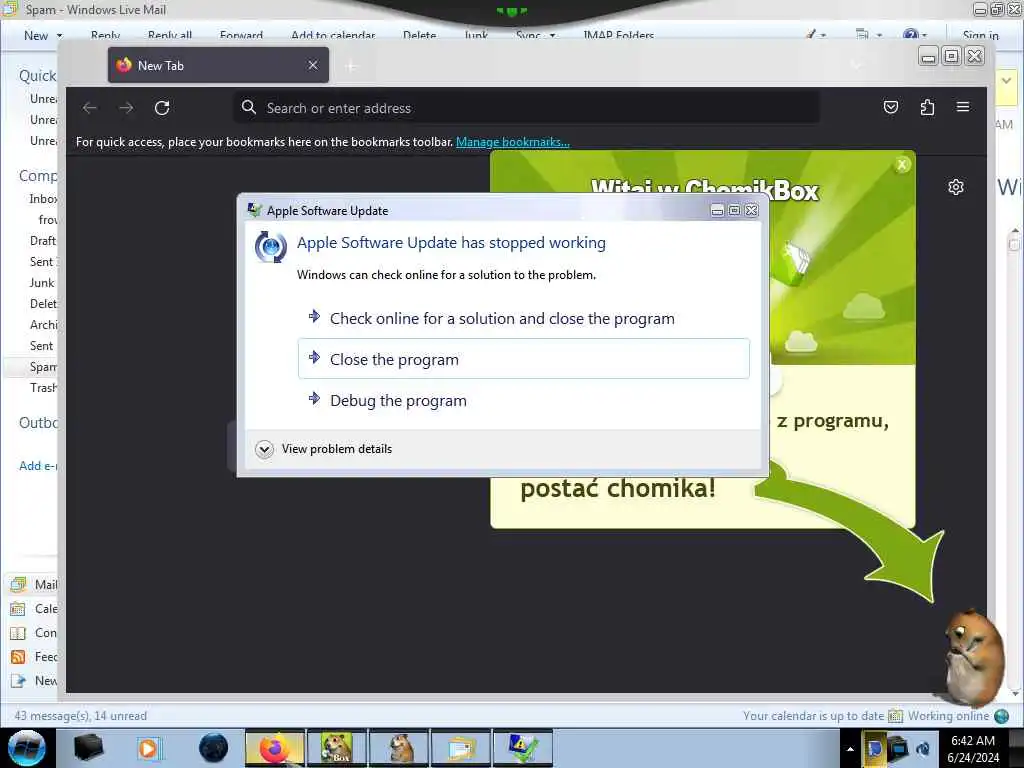Choose Check online for a solution
The height and width of the screenshot is (768, 1024).
pyautogui.click(x=524, y=318)
